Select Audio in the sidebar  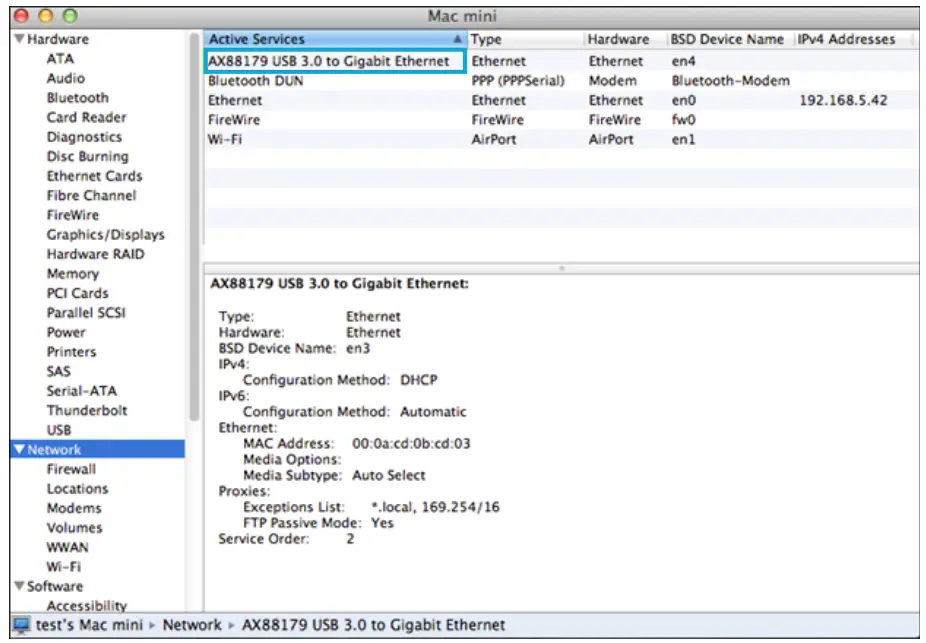pos(66,78)
